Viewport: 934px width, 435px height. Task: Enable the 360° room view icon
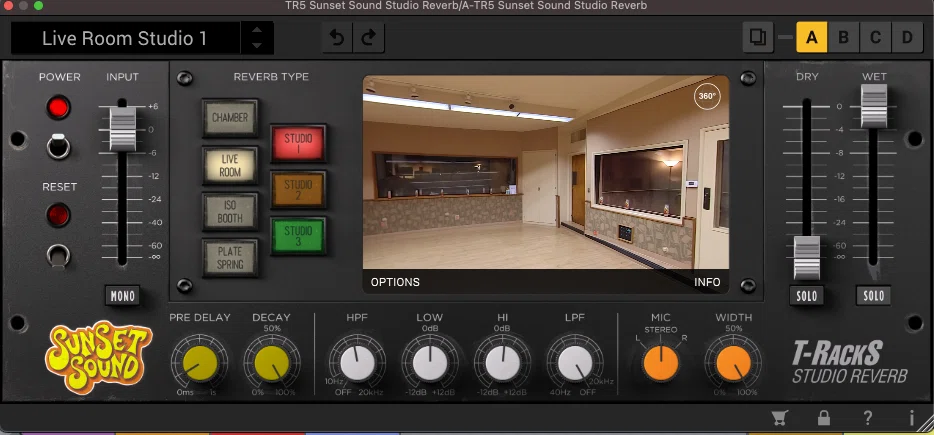pos(706,95)
